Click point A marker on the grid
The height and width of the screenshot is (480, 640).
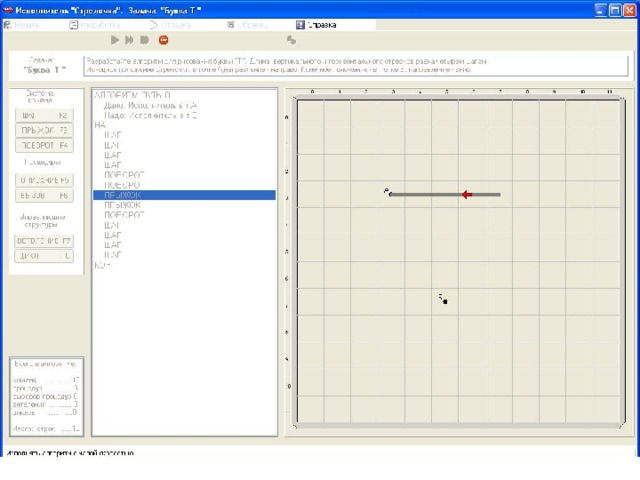click(x=388, y=193)
